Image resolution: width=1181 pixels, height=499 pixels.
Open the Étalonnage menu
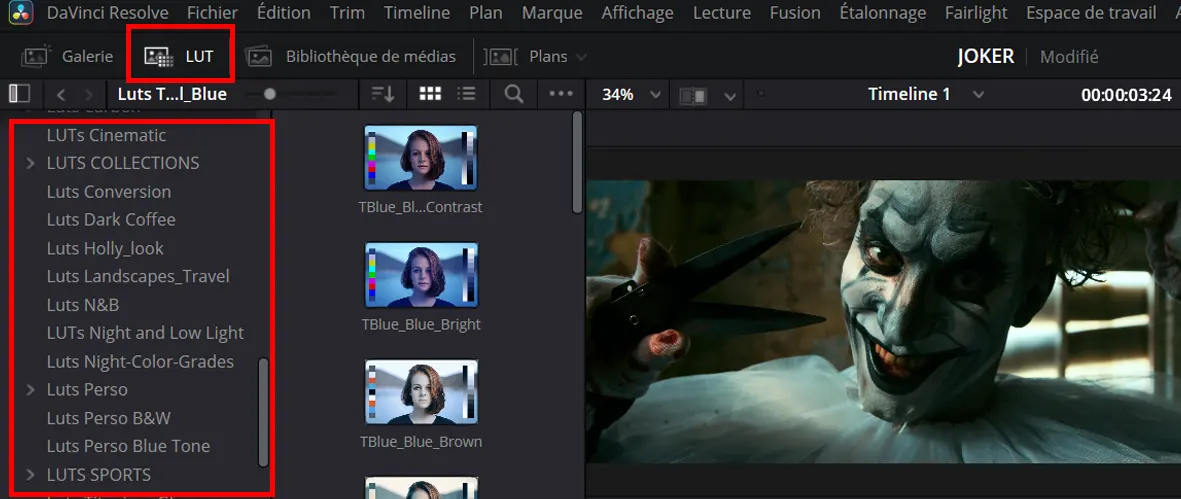[x=883, y=13]
